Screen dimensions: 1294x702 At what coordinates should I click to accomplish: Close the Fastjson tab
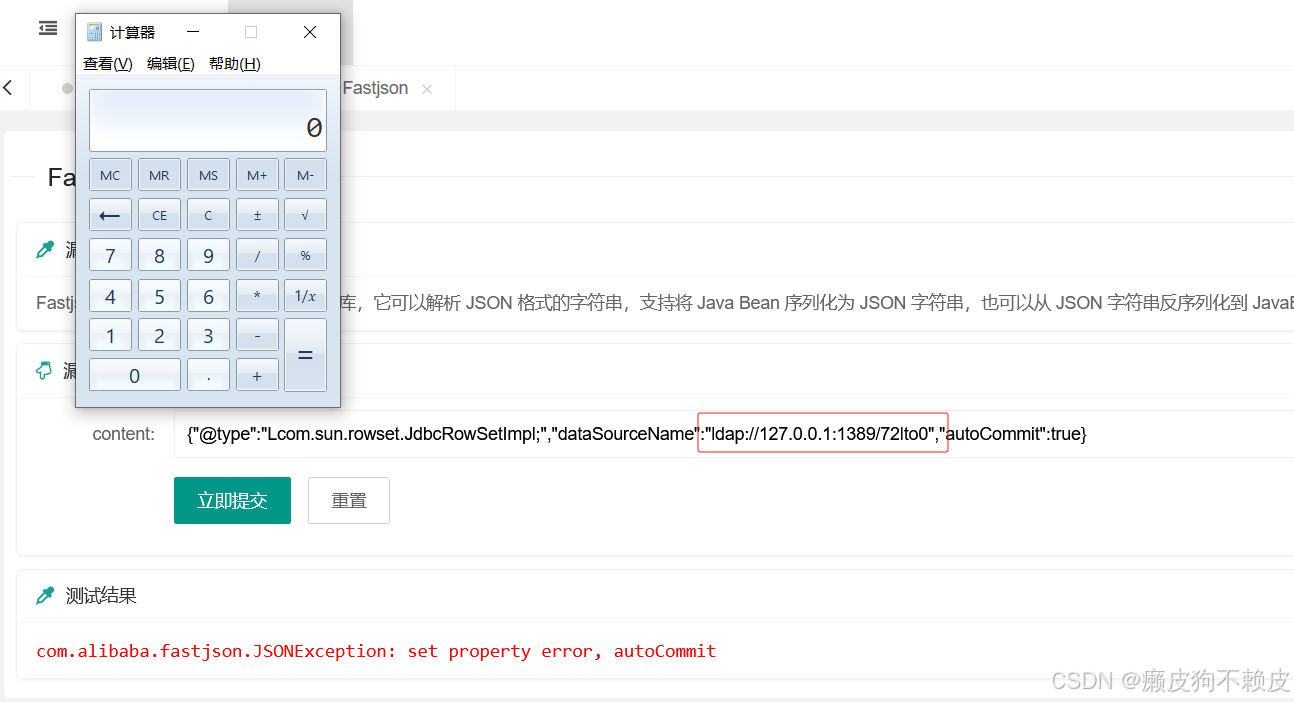pyautogui.click(x=427, y=89)
